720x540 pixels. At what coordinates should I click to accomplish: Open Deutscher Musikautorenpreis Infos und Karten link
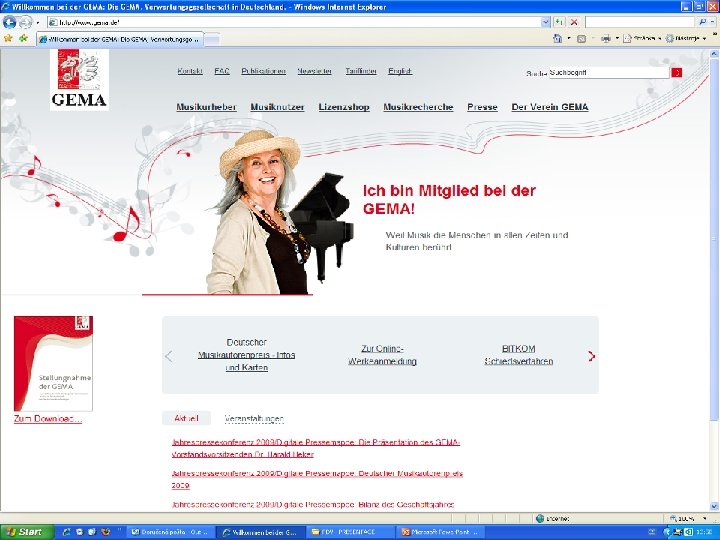click(247, 355)
